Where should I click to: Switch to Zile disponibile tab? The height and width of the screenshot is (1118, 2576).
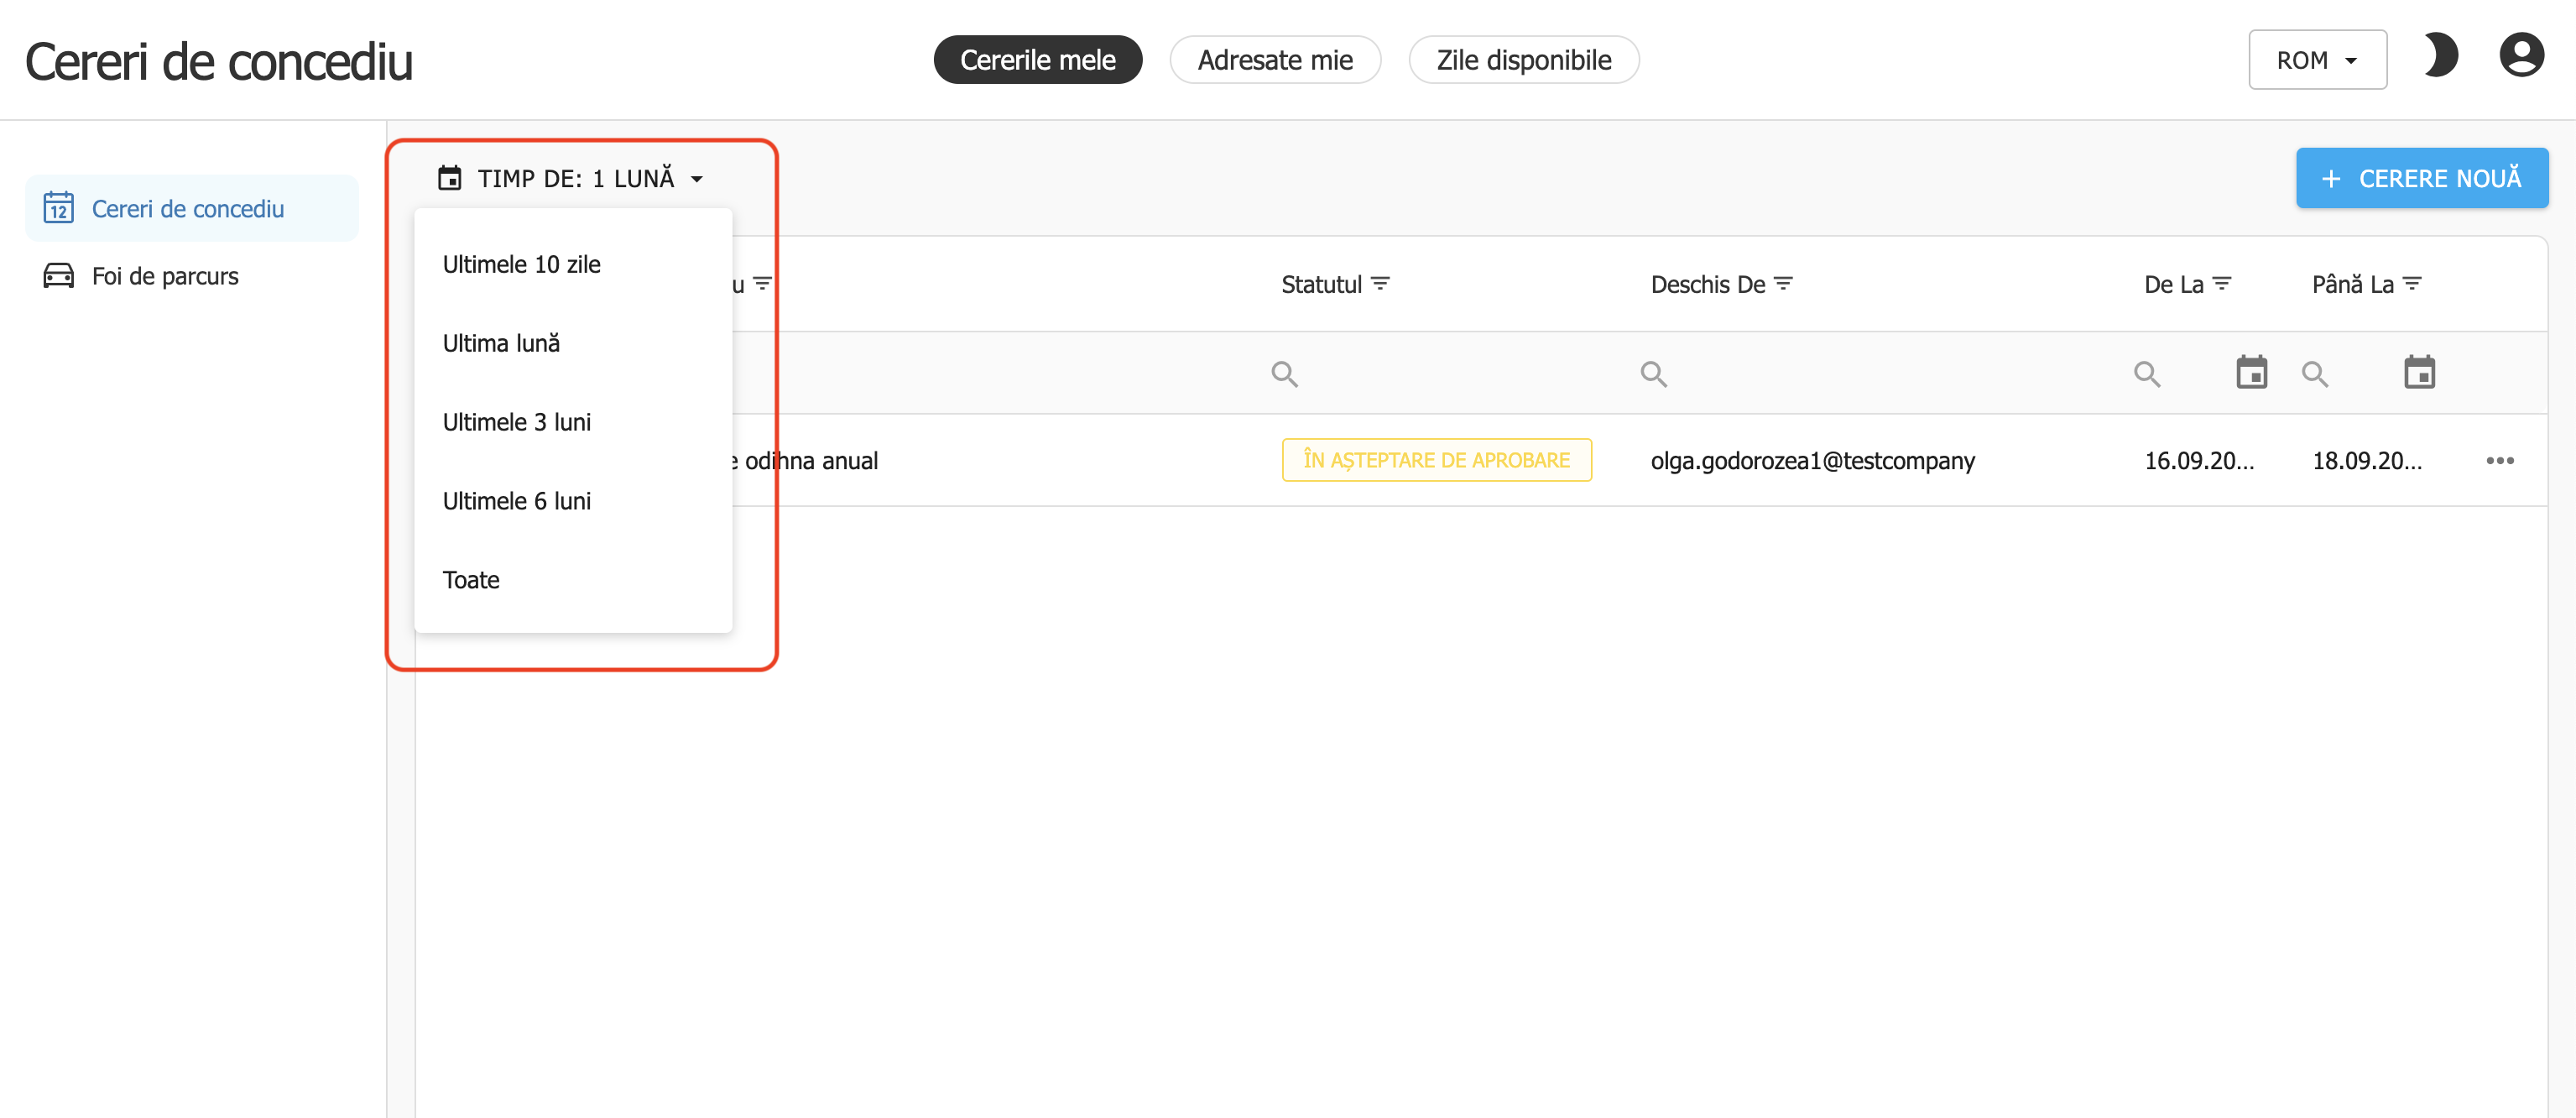coord(1523,61)
